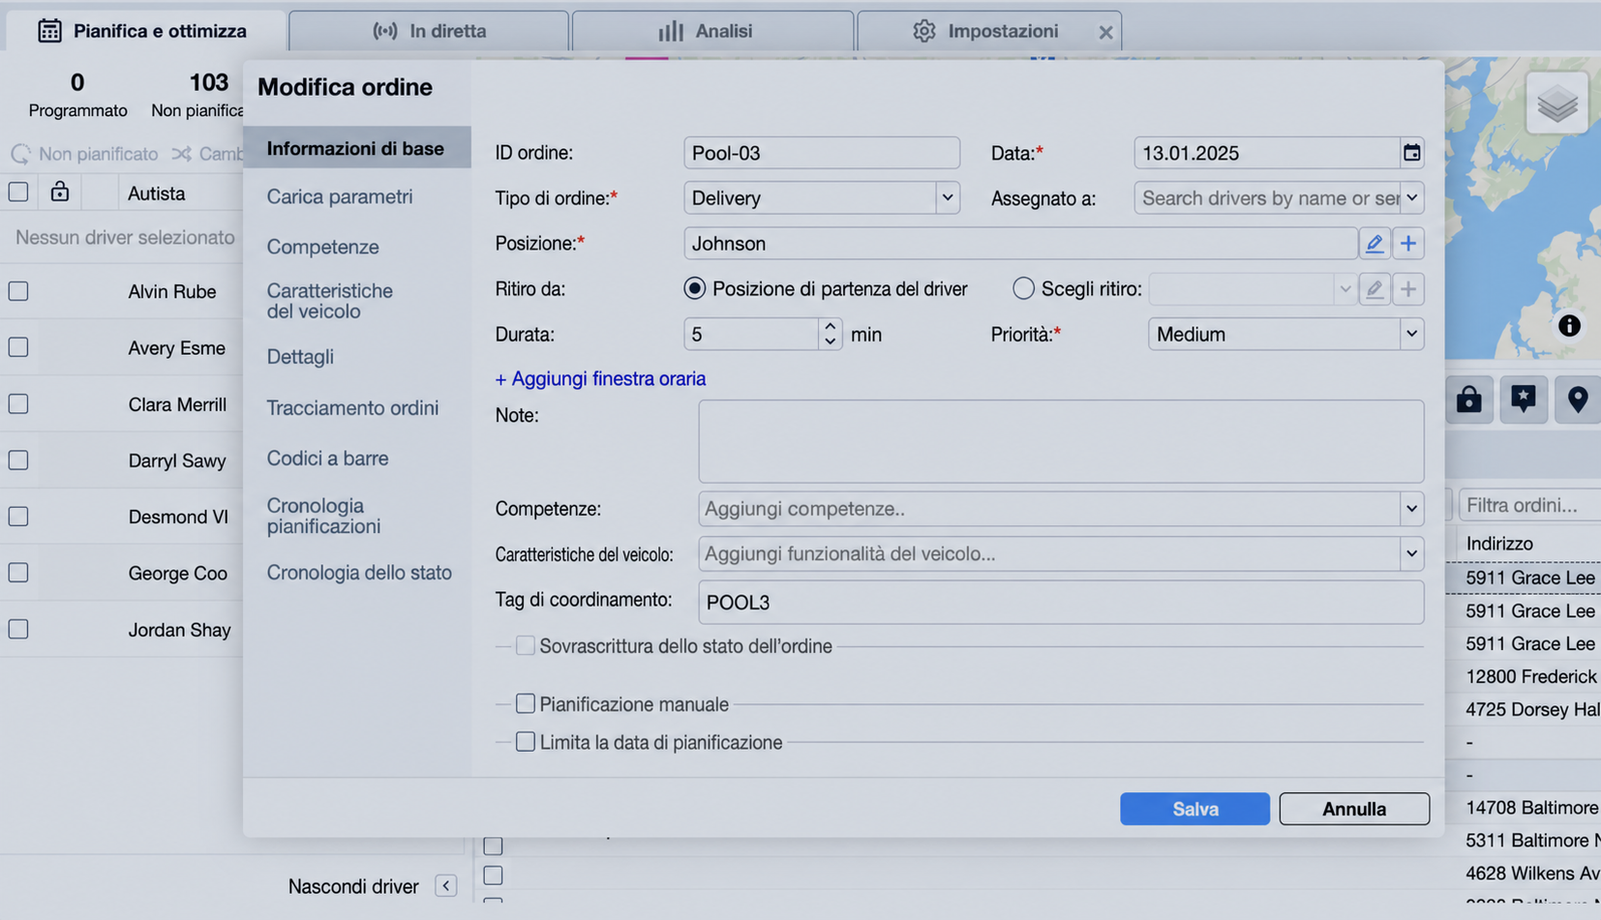
Task: Increase duration with the up stepper arrow
Action: [829, 326]
